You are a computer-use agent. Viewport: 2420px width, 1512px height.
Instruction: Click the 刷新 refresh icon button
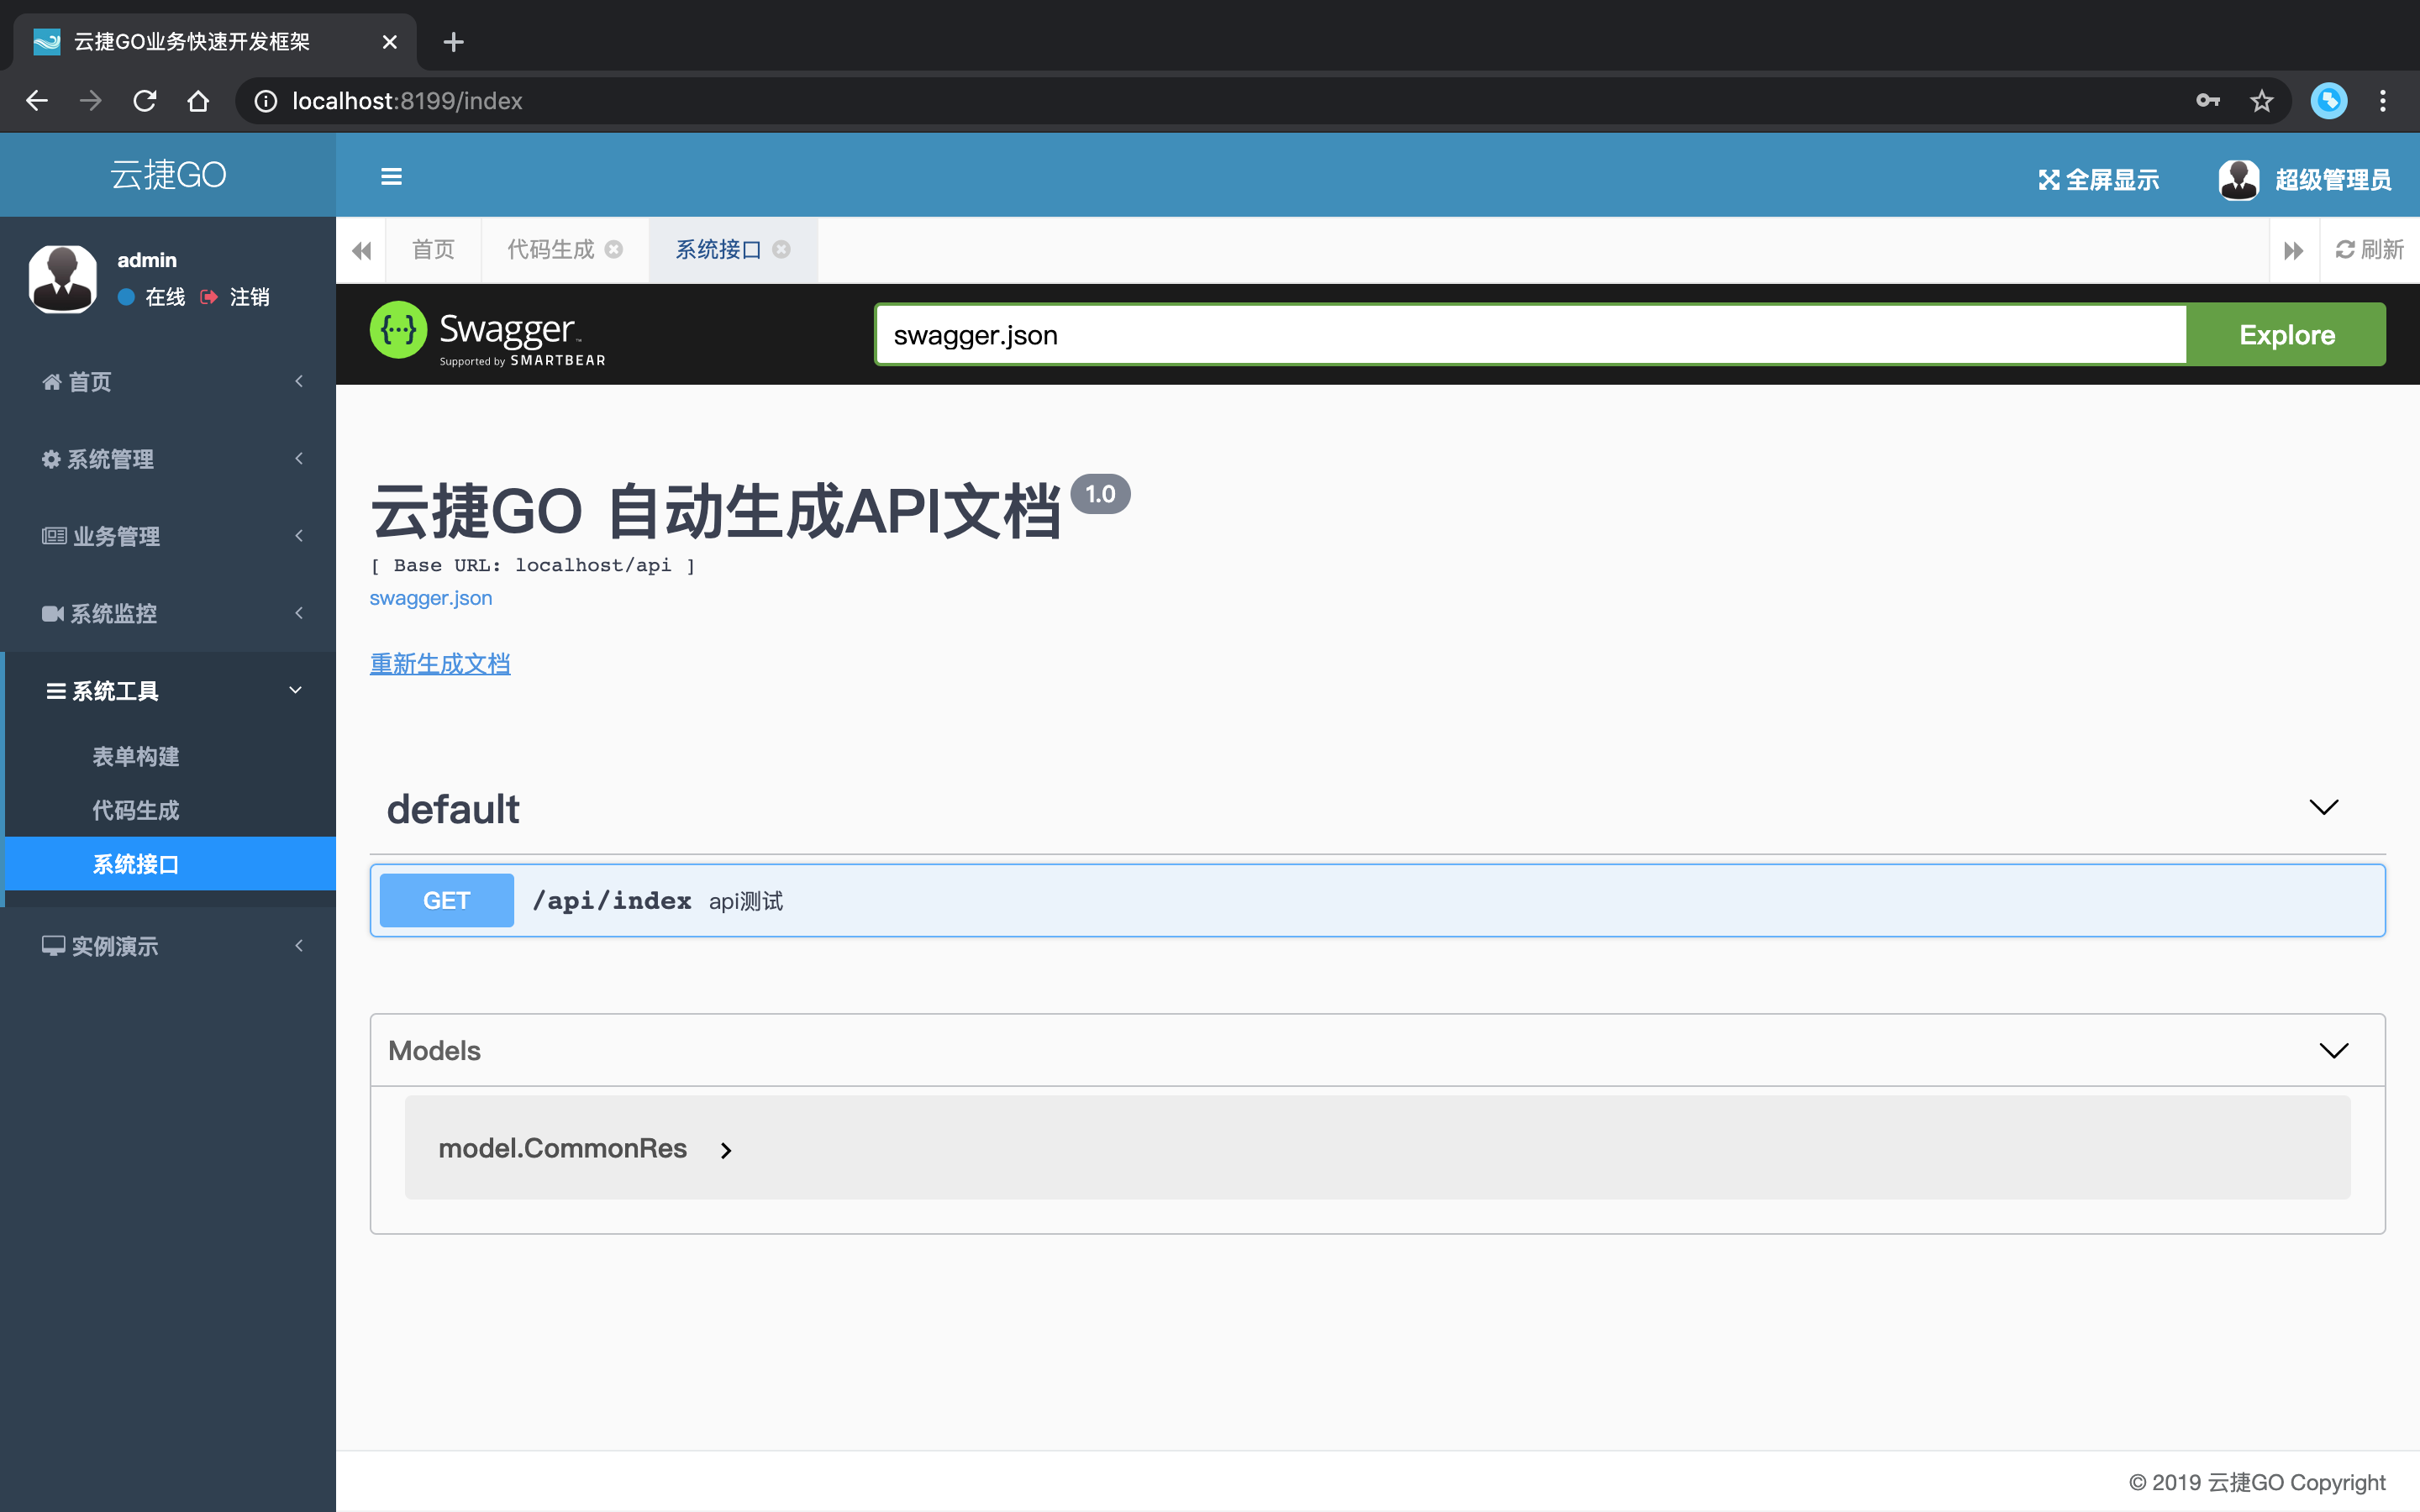point(2368,250)
